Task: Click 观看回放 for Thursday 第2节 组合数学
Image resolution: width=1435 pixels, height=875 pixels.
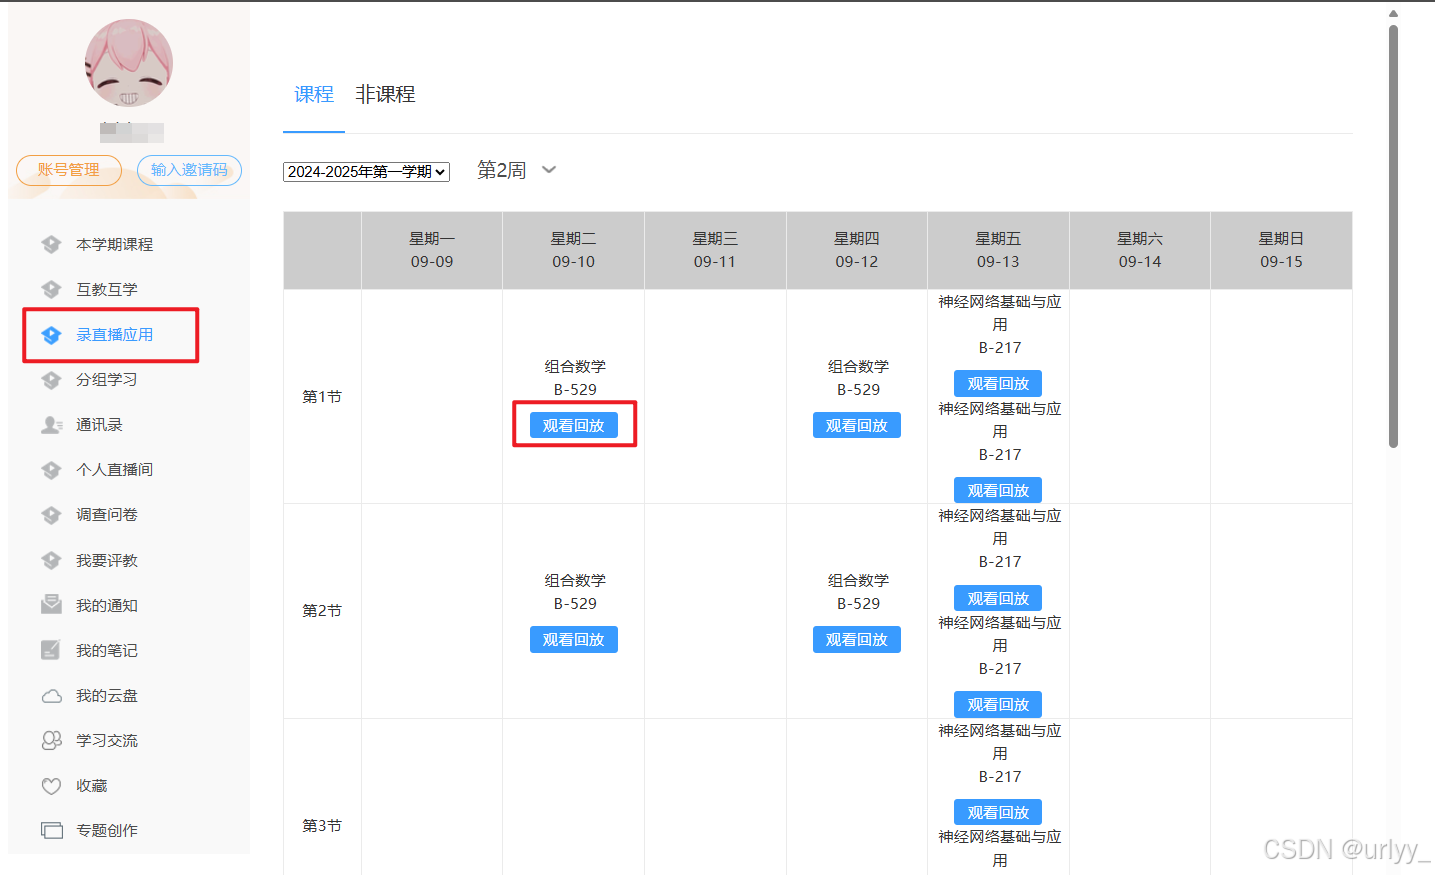Action: 856,639
